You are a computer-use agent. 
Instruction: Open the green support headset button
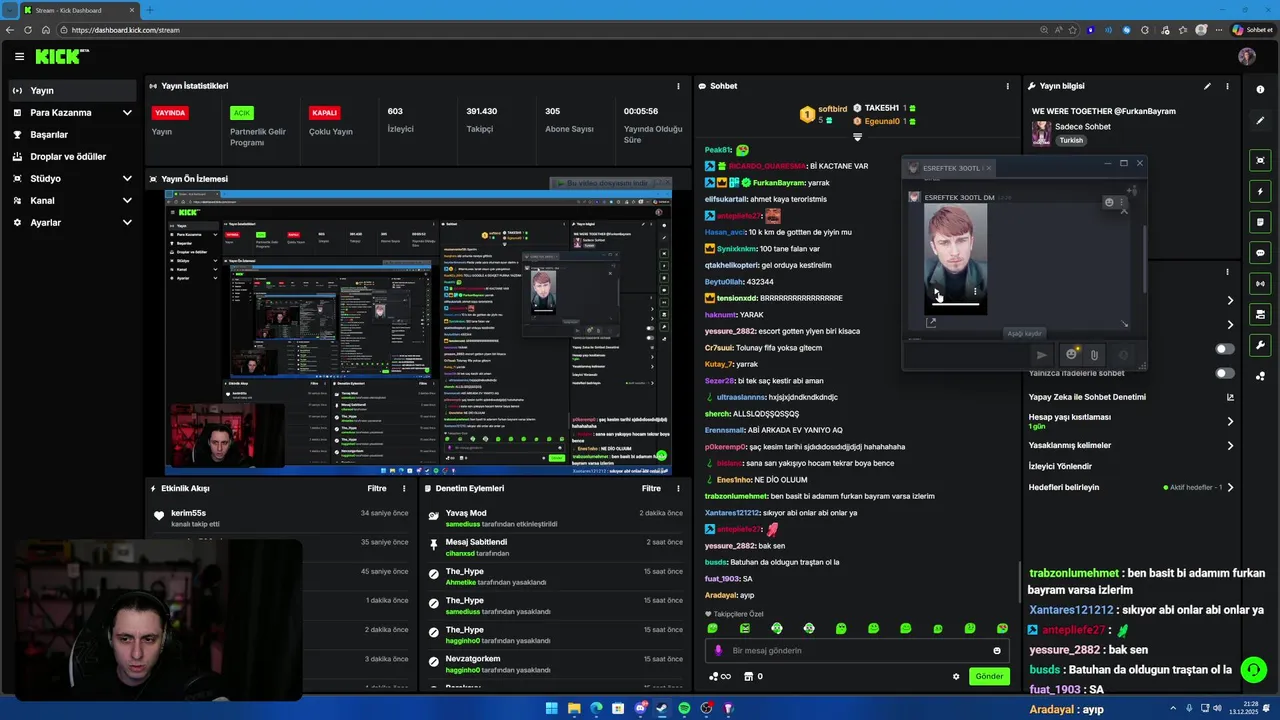[x=1253, y=669]
